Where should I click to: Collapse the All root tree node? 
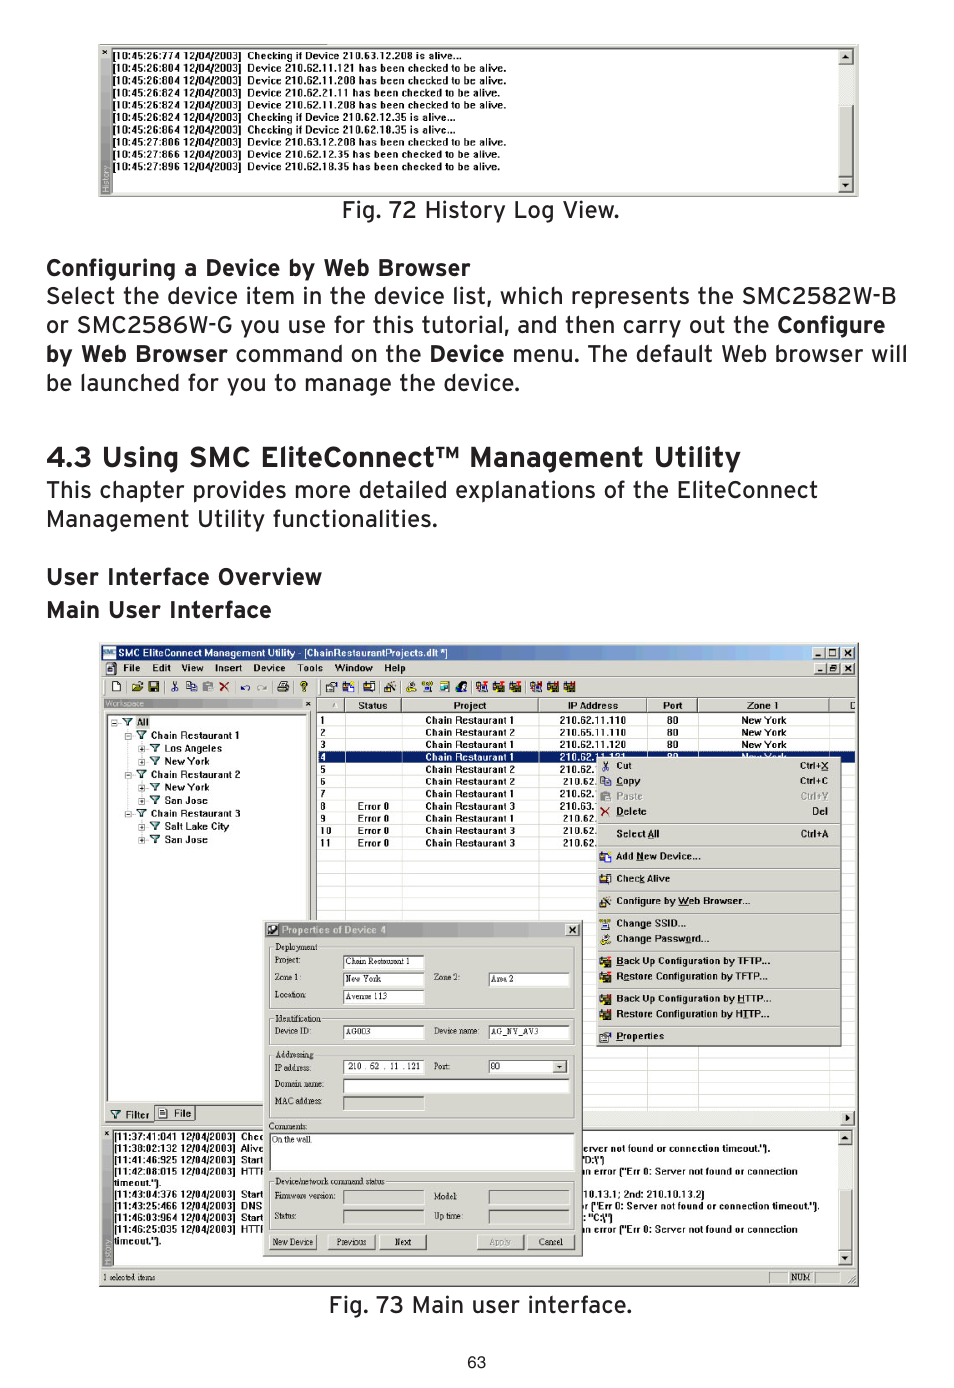pyautogui.click(x=114, y=722)
